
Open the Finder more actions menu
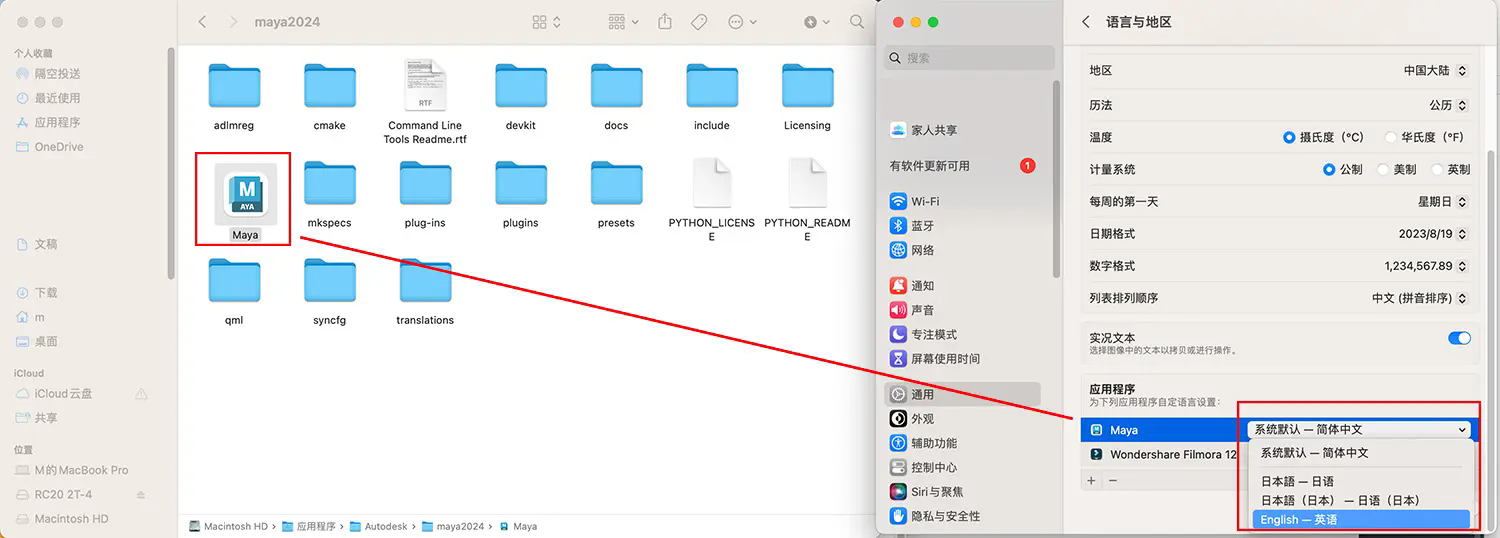742,21
